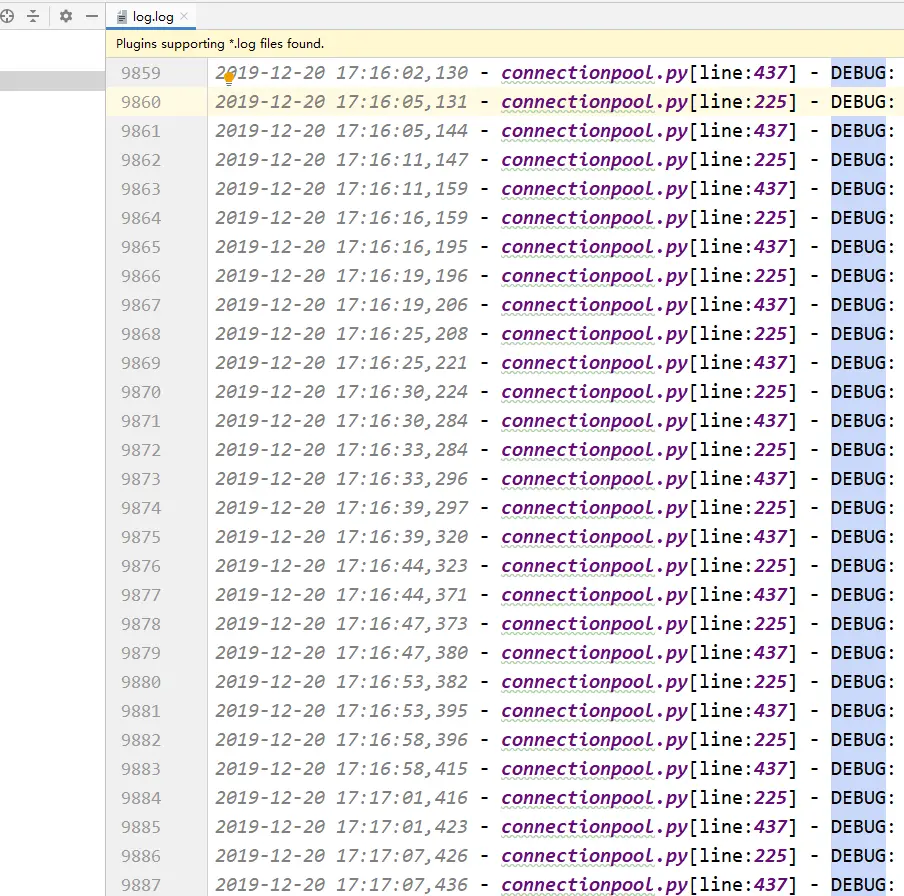This screenshot has width=904, height=896.
Task: Click connectionpool.py on line 9872
Action: [594, 450]
